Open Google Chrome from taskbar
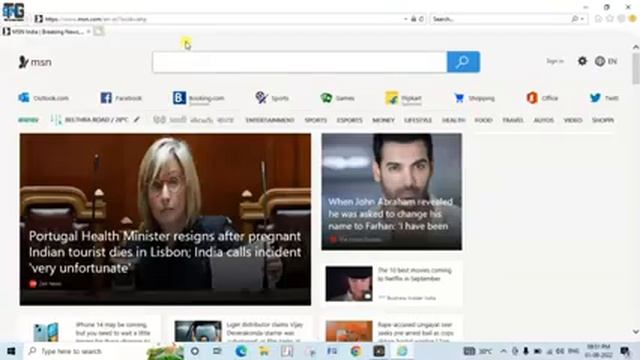The height and width of the screenshot is (360, 640). (x=356, y=351)
